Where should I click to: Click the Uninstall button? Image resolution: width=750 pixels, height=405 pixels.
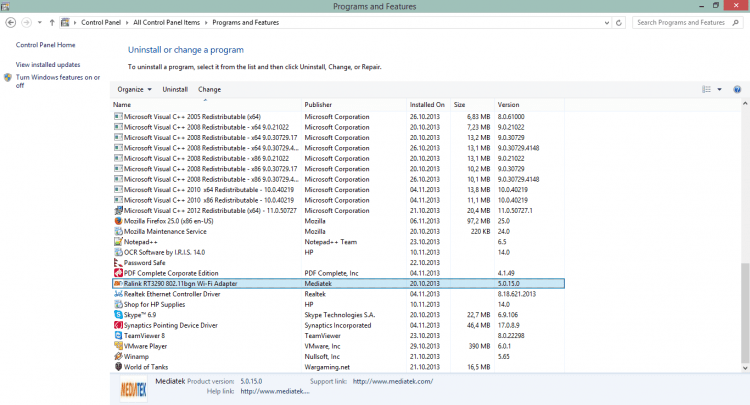175,89
